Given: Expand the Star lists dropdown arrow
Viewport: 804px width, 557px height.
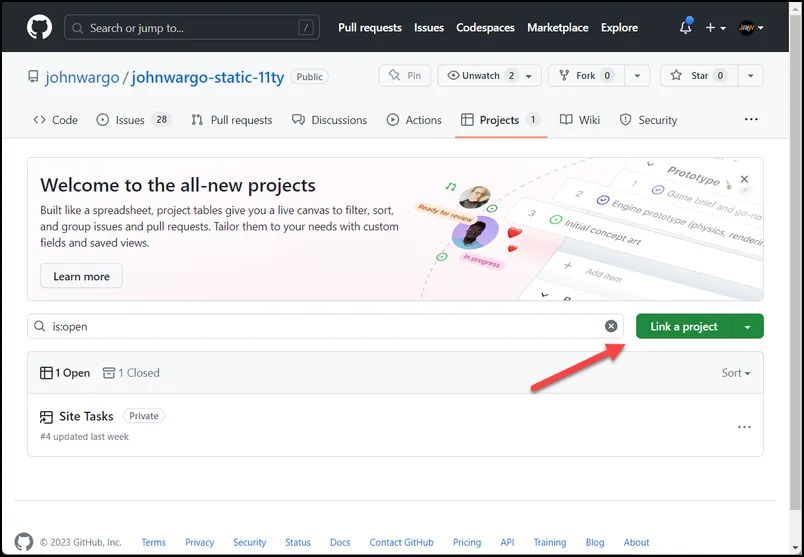Looking at the screenshot, I should (751, 76).
